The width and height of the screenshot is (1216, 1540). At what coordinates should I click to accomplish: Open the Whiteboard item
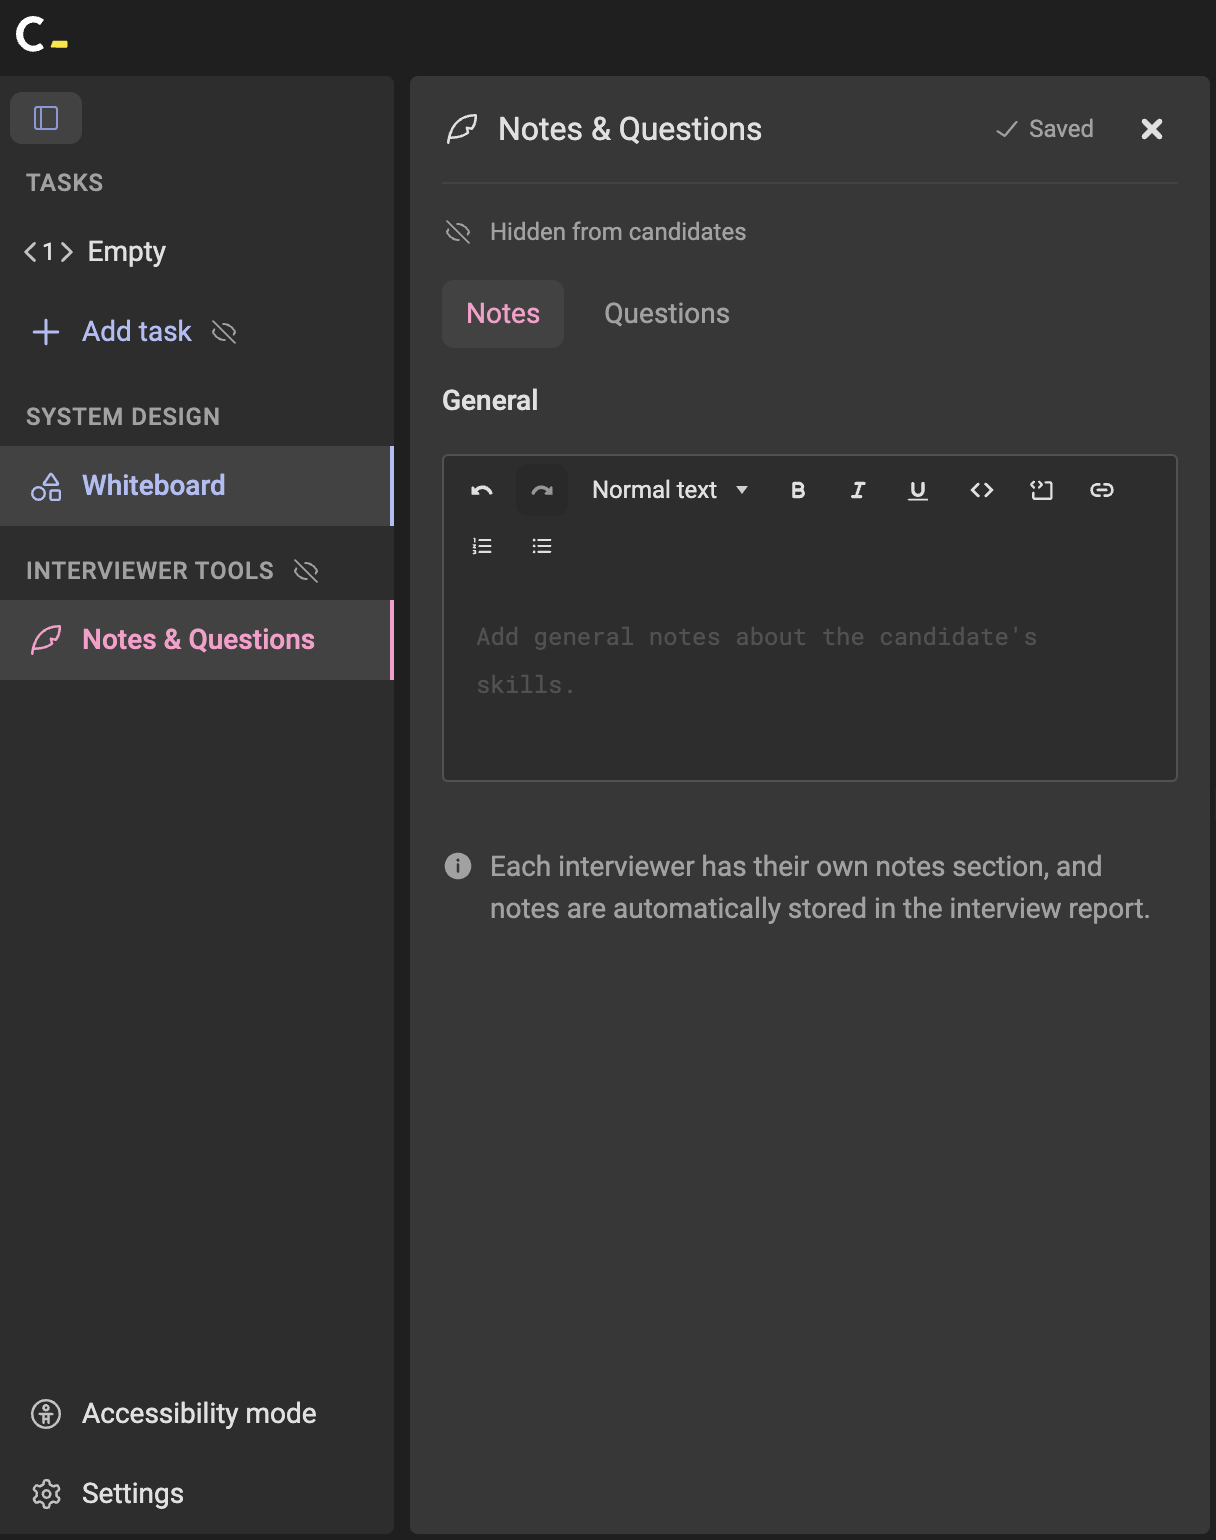196,486
